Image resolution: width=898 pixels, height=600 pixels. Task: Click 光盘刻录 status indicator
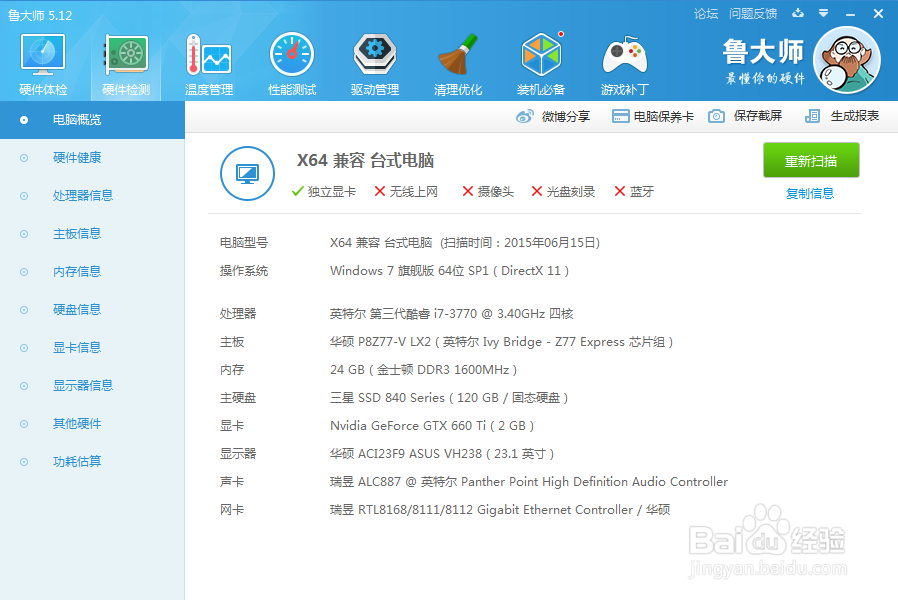pos(563,192)
